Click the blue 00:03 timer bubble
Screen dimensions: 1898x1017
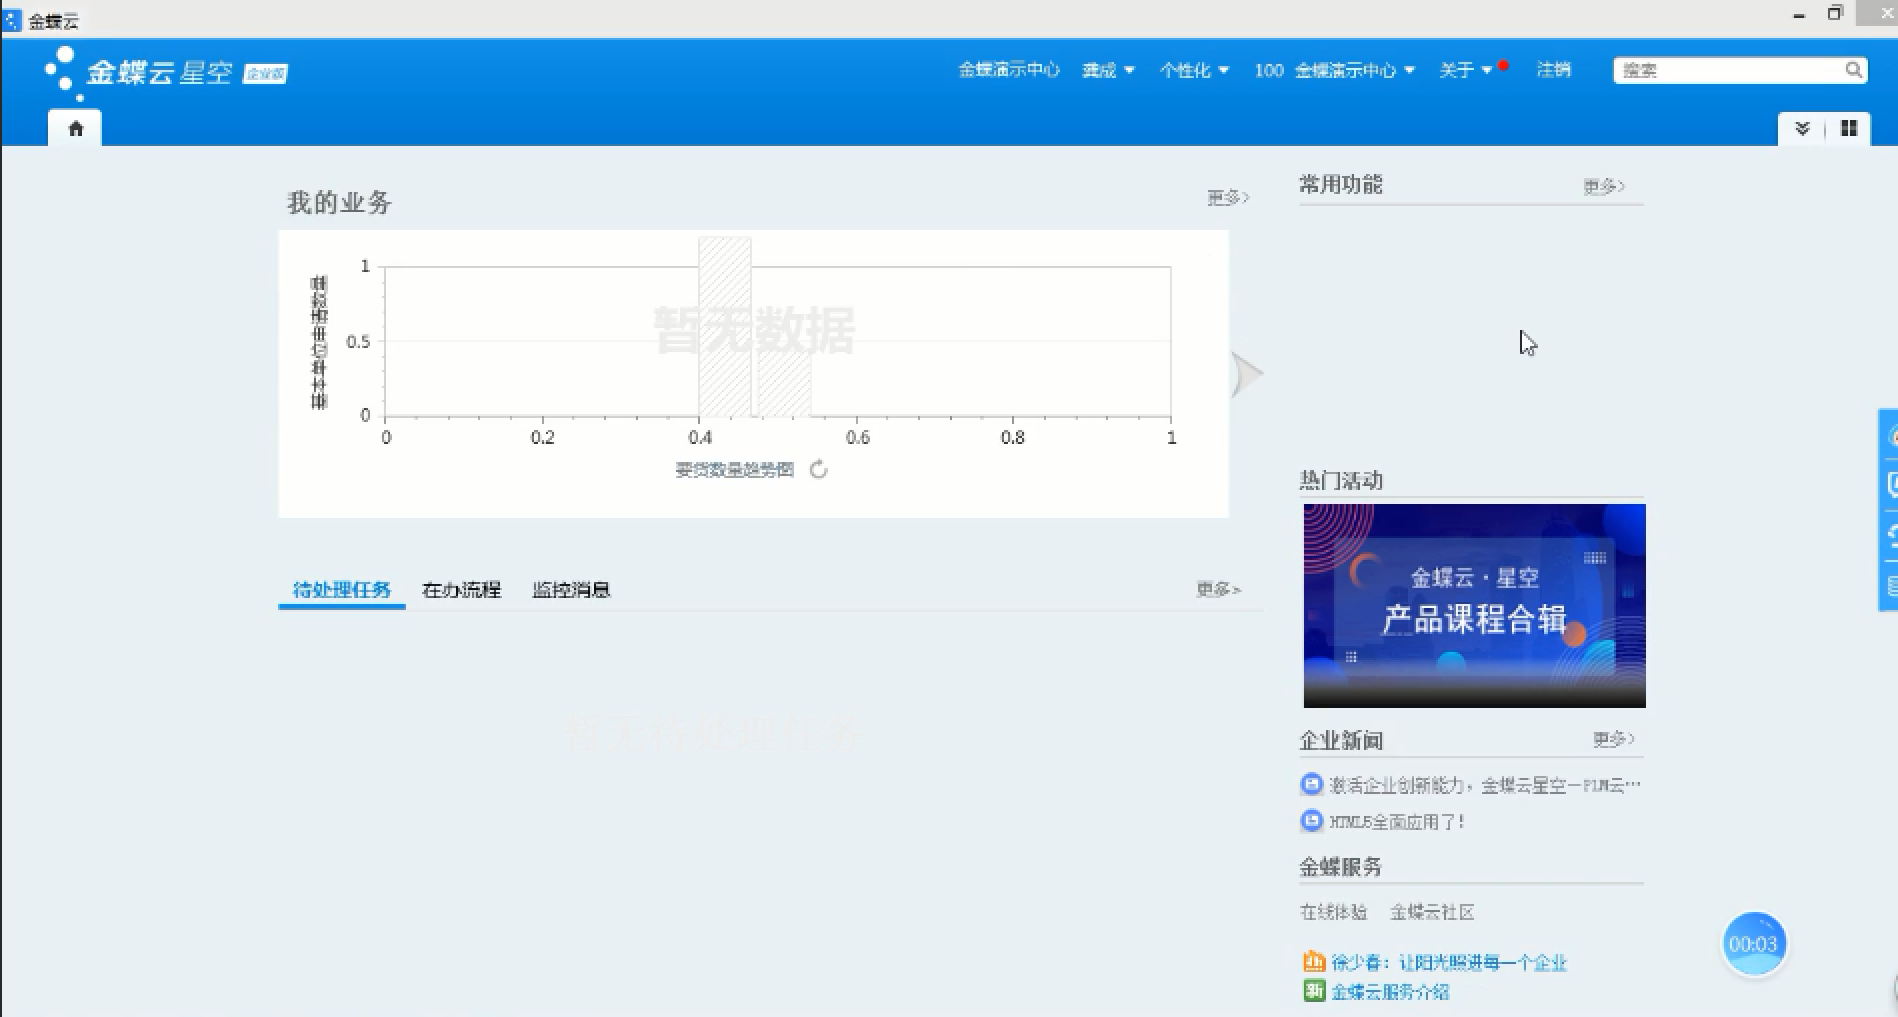tap(1753, 943)
